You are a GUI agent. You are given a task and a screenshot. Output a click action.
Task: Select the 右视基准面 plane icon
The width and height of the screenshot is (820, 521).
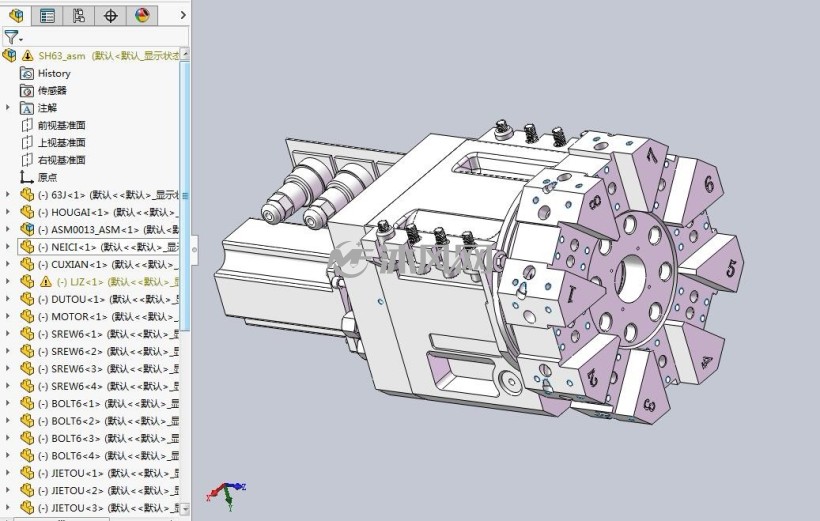click(27, 160)
